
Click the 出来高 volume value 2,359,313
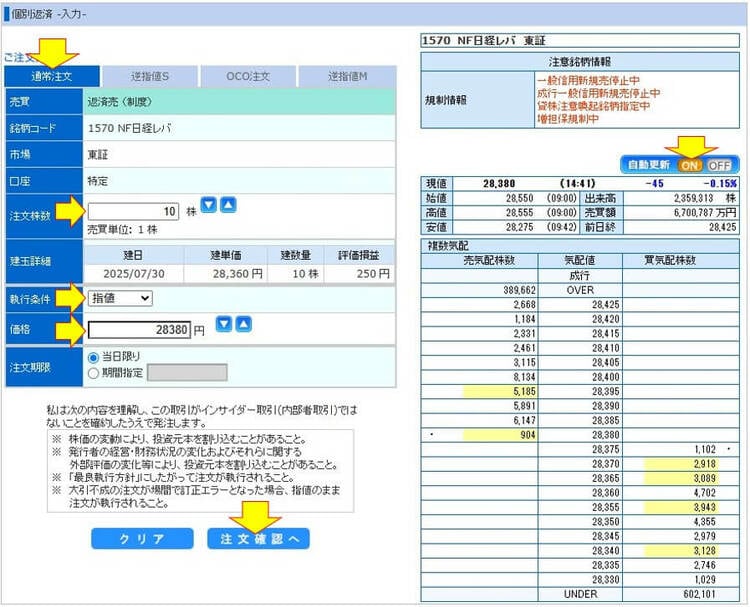694,198
